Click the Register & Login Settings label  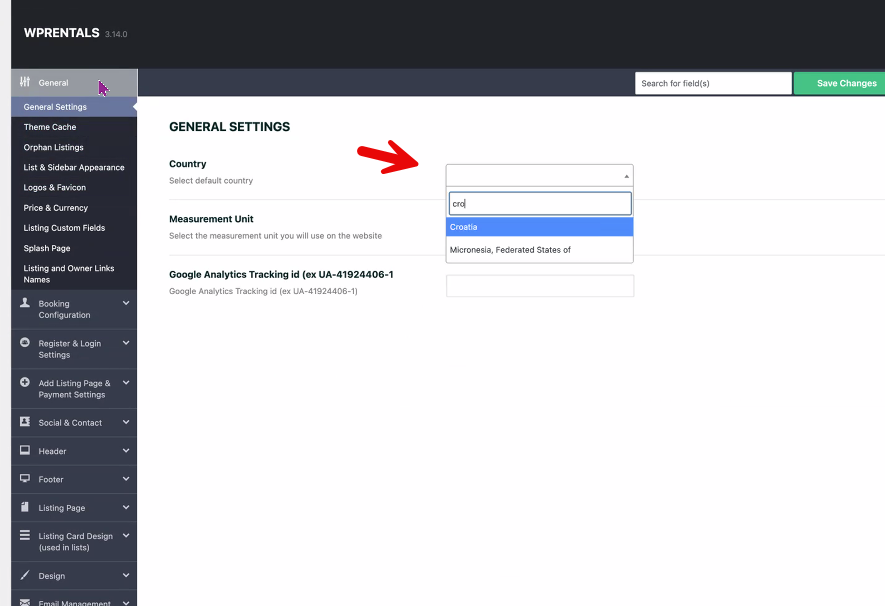[x=69, y=349]
